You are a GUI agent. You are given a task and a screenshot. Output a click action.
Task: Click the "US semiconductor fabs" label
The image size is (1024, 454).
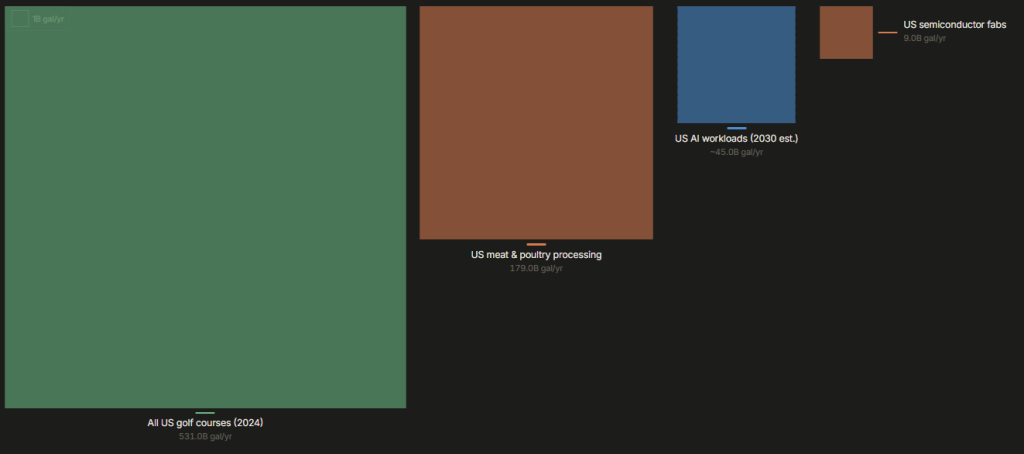point(954,25)
